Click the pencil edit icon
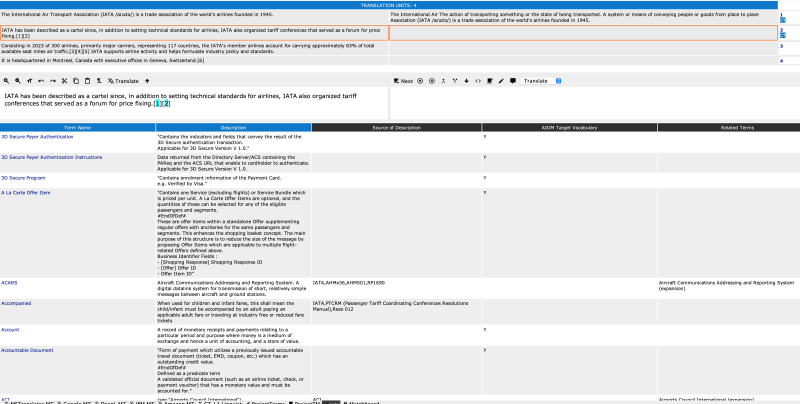 pos(501,81)
